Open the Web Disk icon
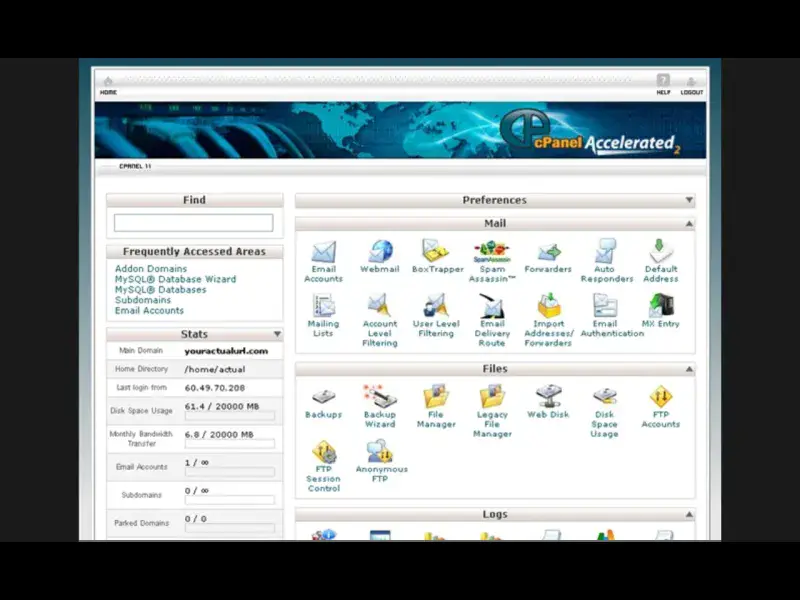 pos(548,396)
